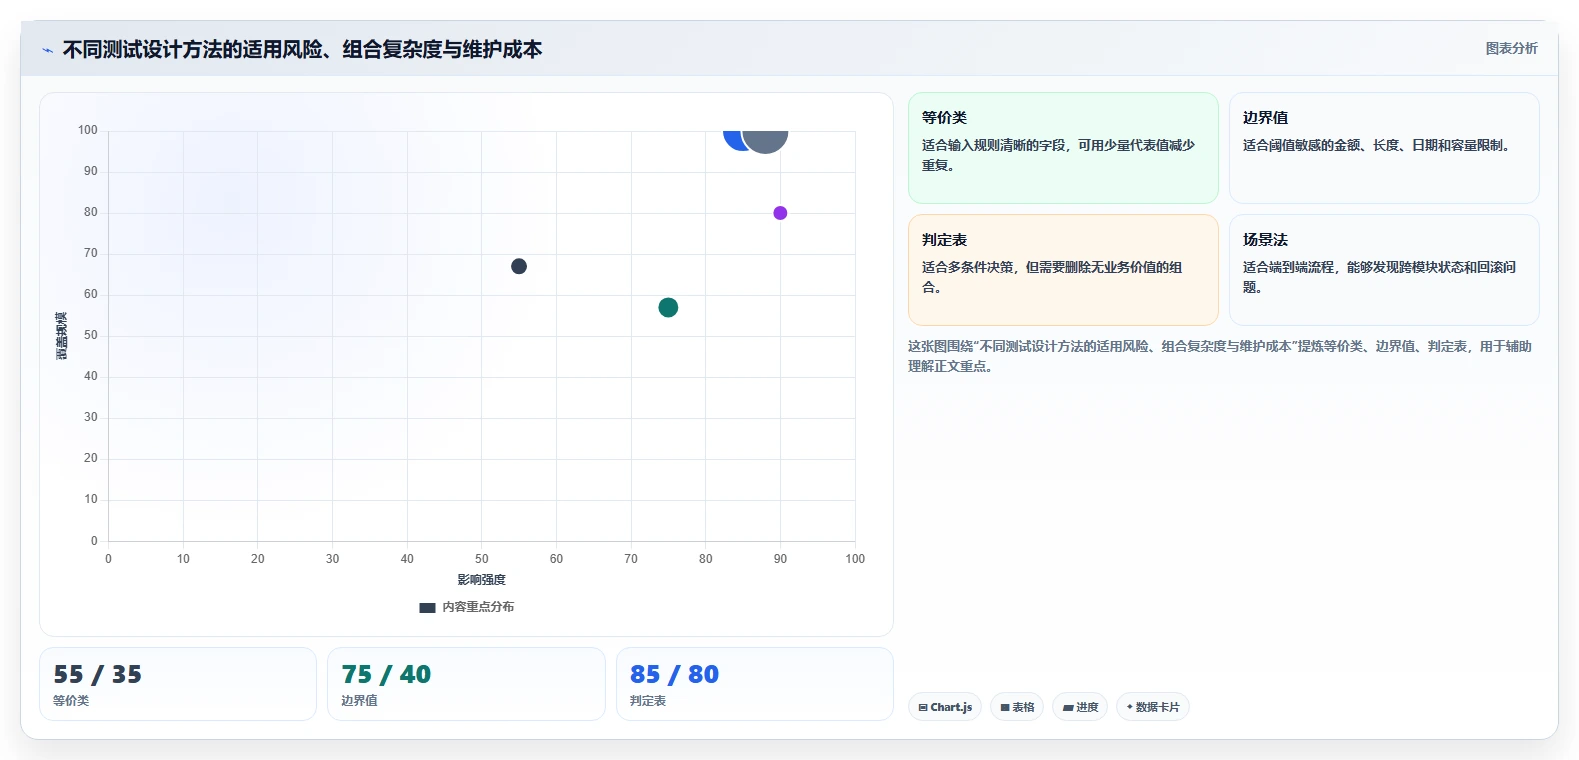Image resolution: width=1579 pixels, height=760 pixels.
Task: Open the 场景法 info card
Action: (x=1384, y=270)
